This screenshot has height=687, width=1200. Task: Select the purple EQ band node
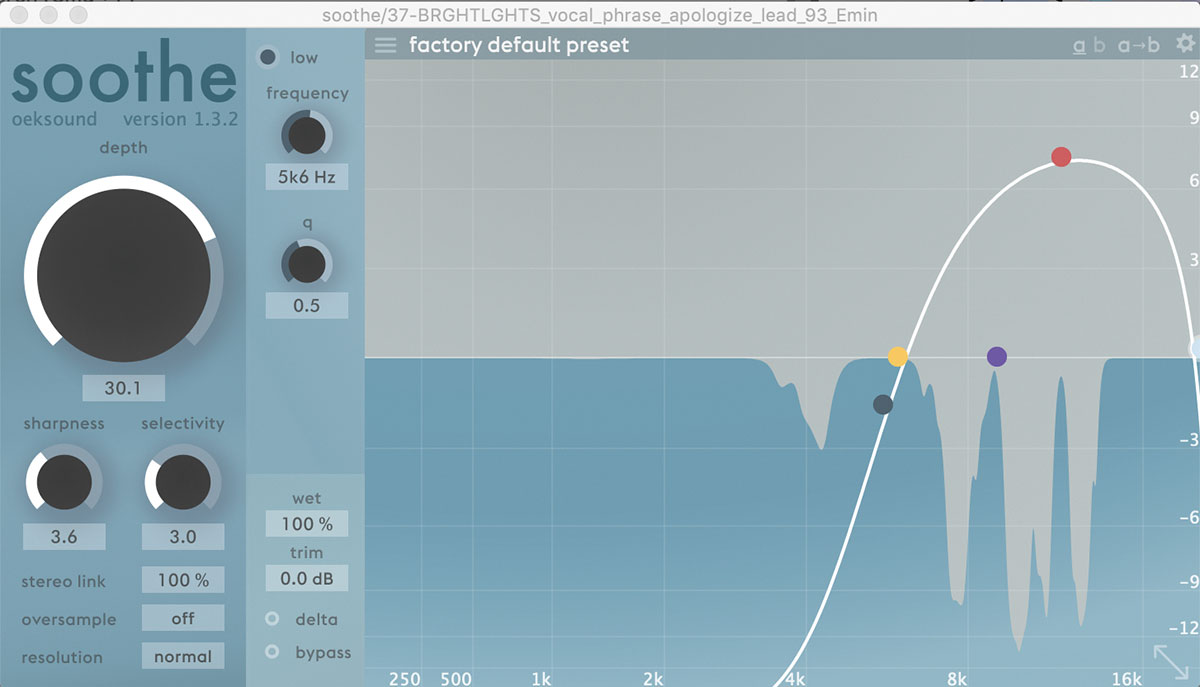pos(996,356)
